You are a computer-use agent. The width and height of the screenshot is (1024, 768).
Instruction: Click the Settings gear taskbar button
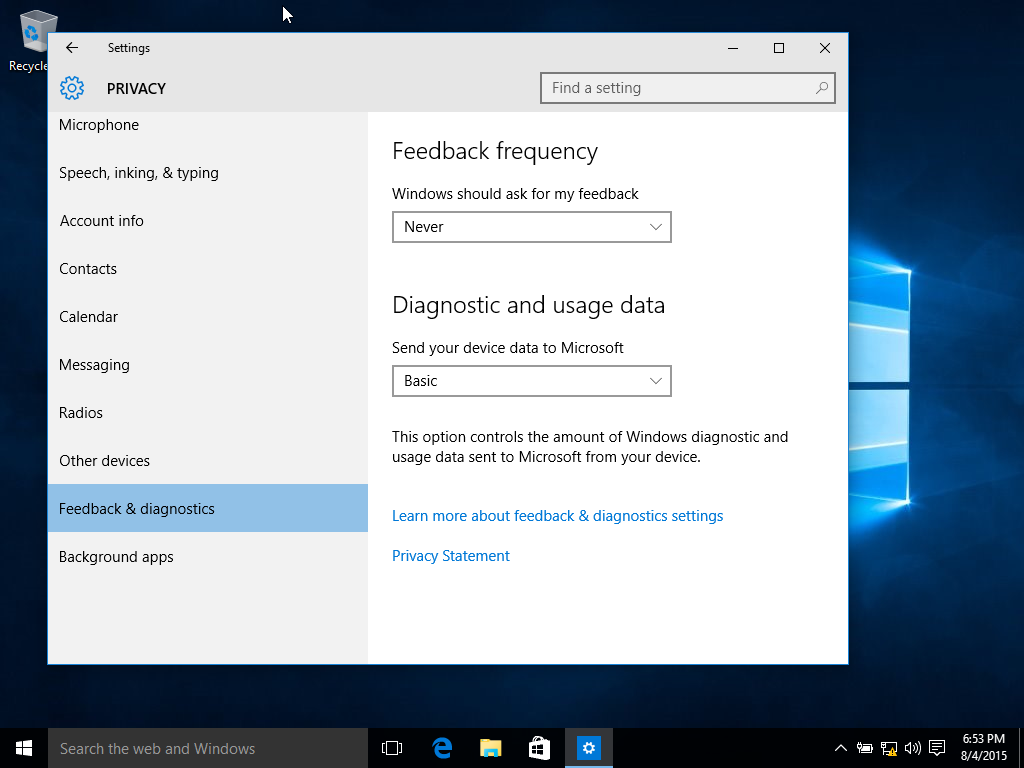[588, 748]
